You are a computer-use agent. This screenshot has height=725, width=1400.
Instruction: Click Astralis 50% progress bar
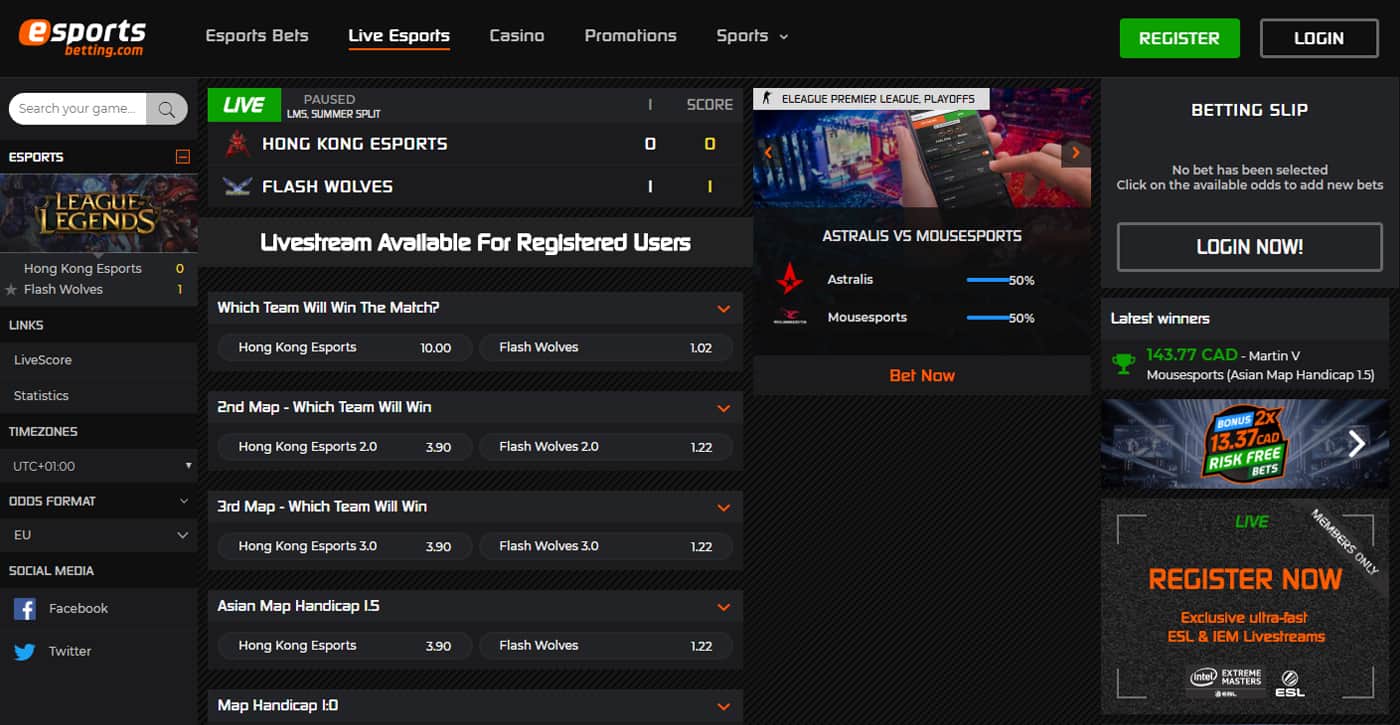(988, 281)
